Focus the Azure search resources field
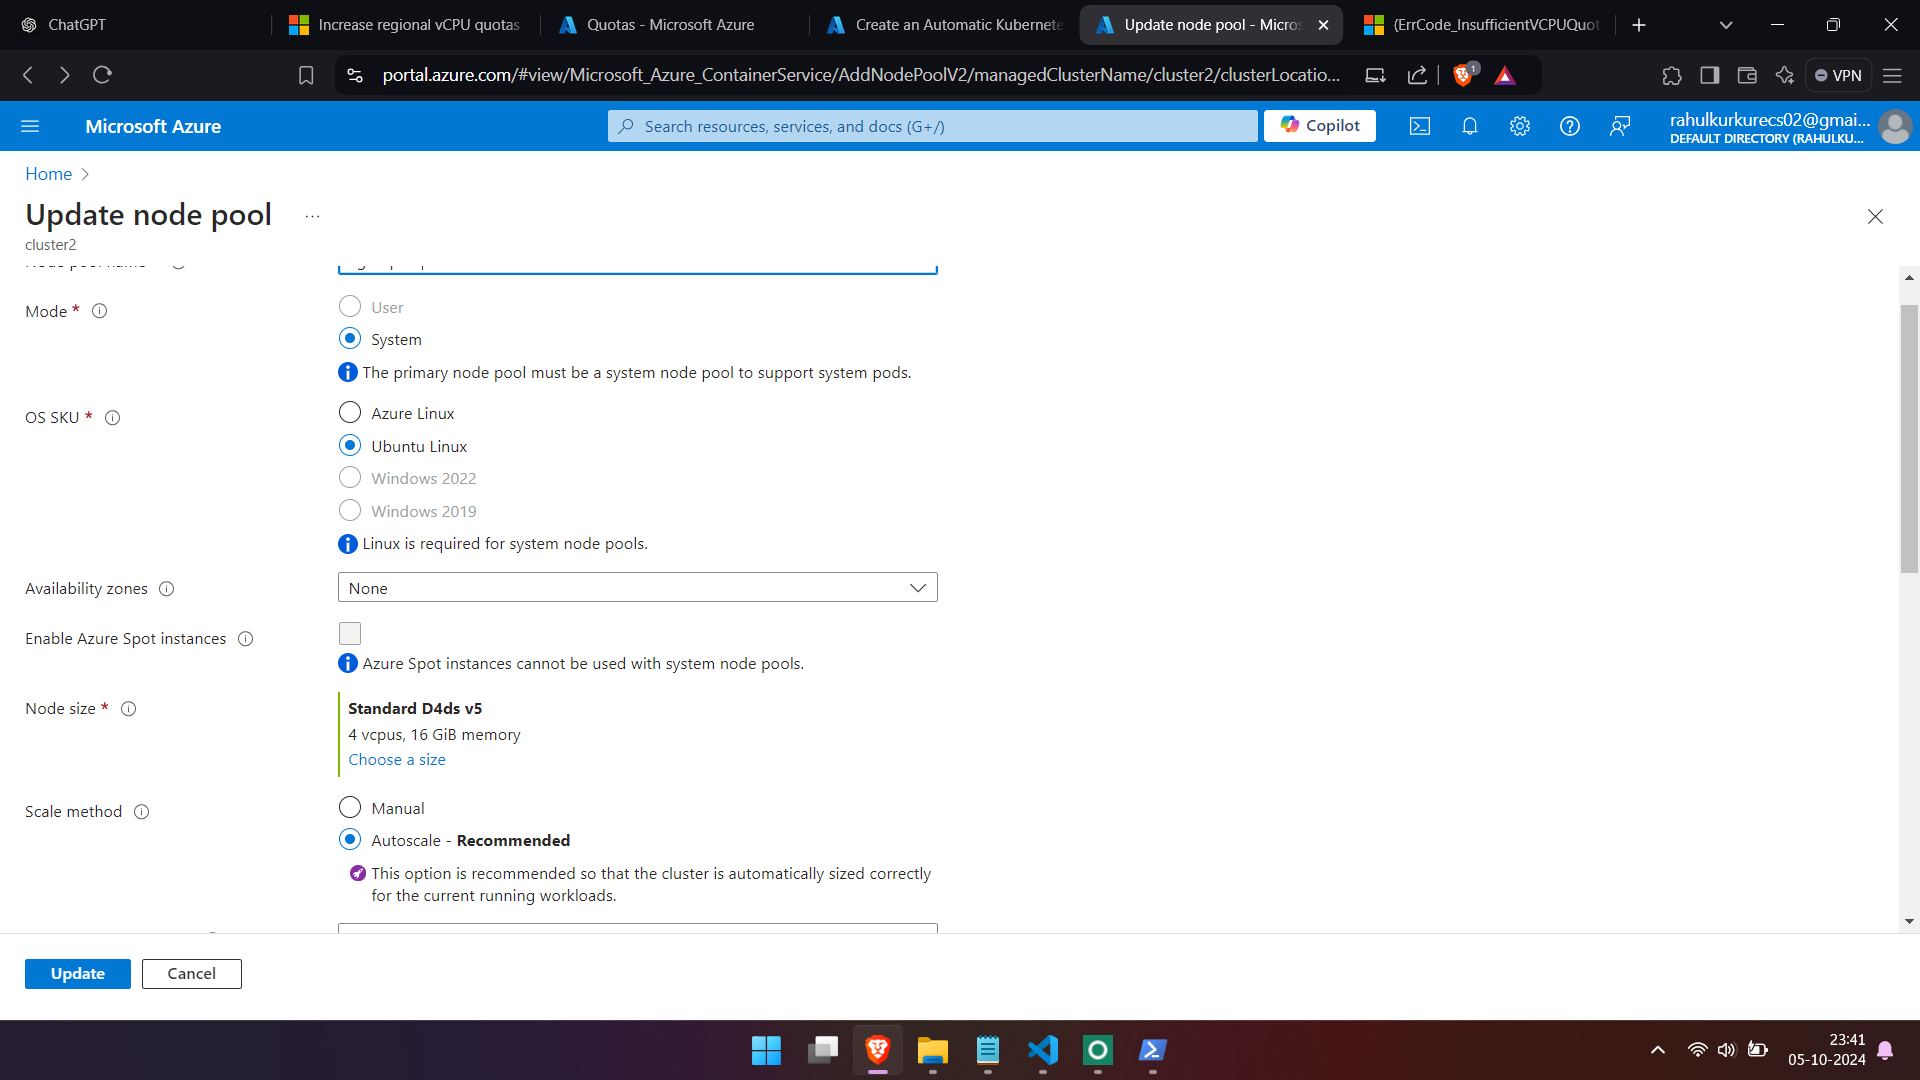This screenshot has height=1080, width=1920. (x=932, y=126)
